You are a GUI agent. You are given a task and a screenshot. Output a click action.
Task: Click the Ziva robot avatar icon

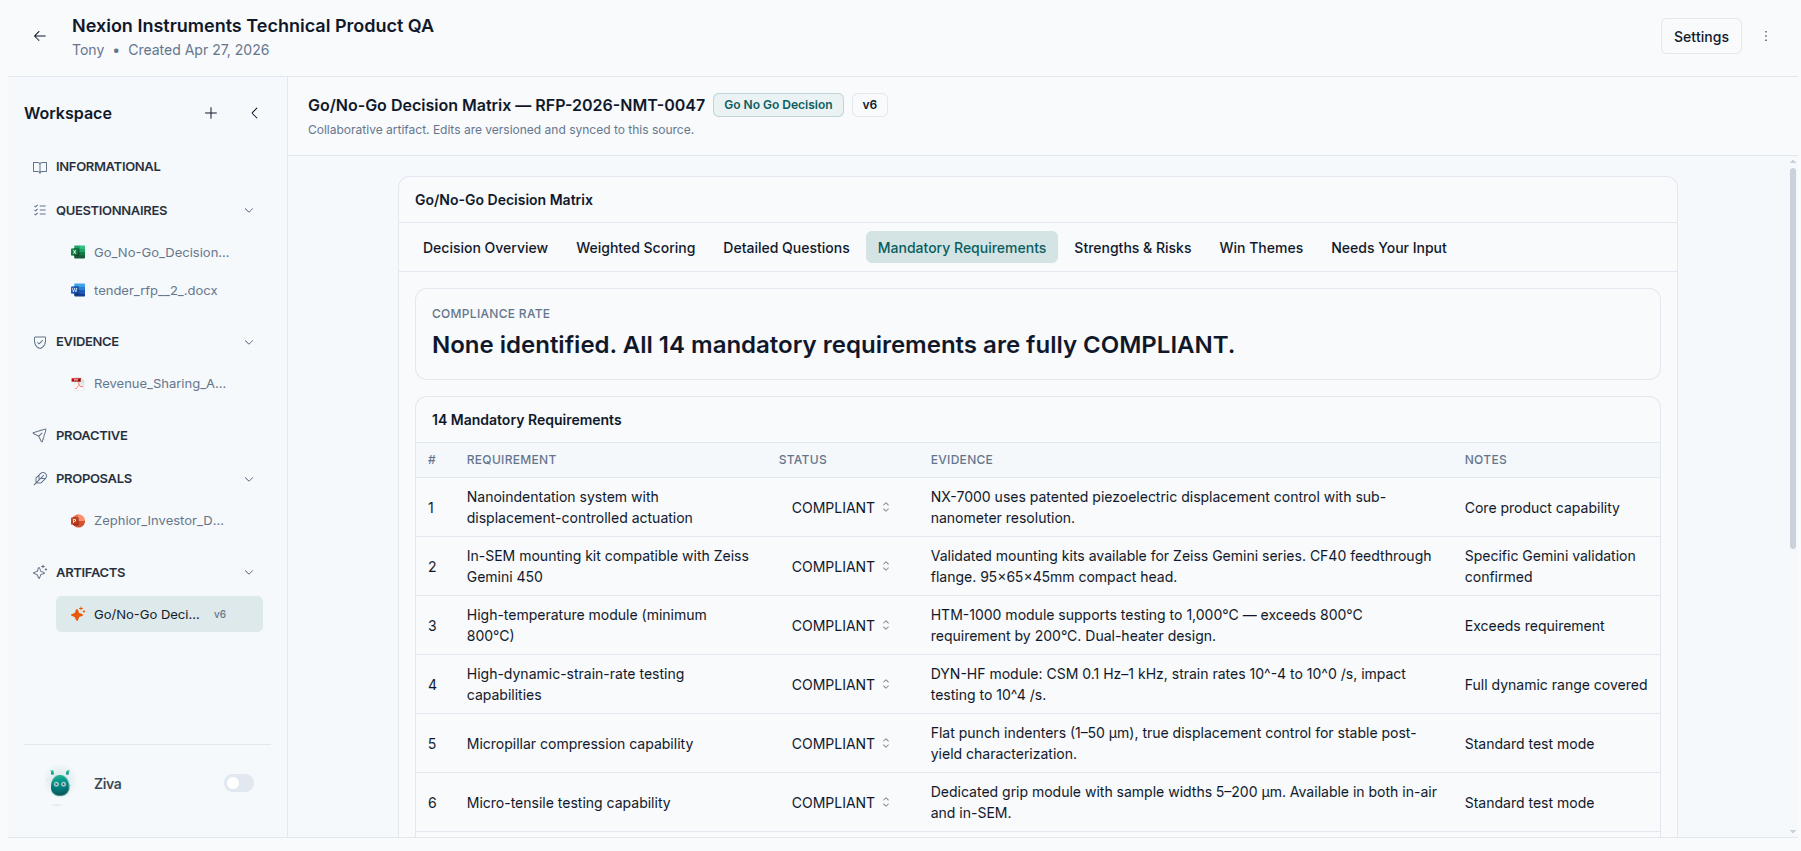[x=60, y=784]
